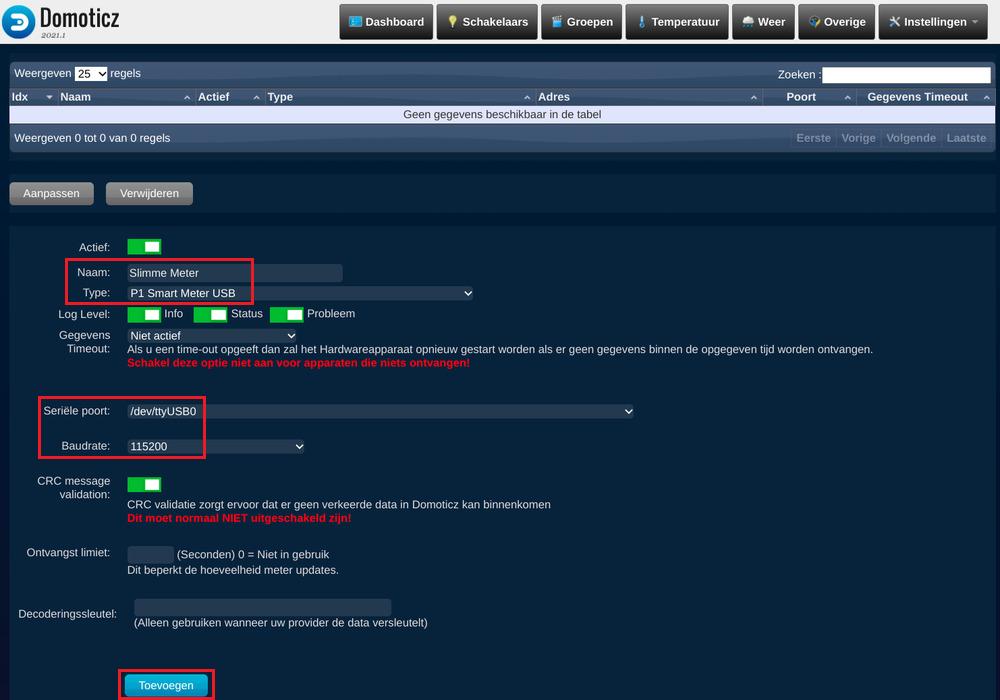Open the Dashboard tab
1000x700 pixels.
(x=386, y=22)
